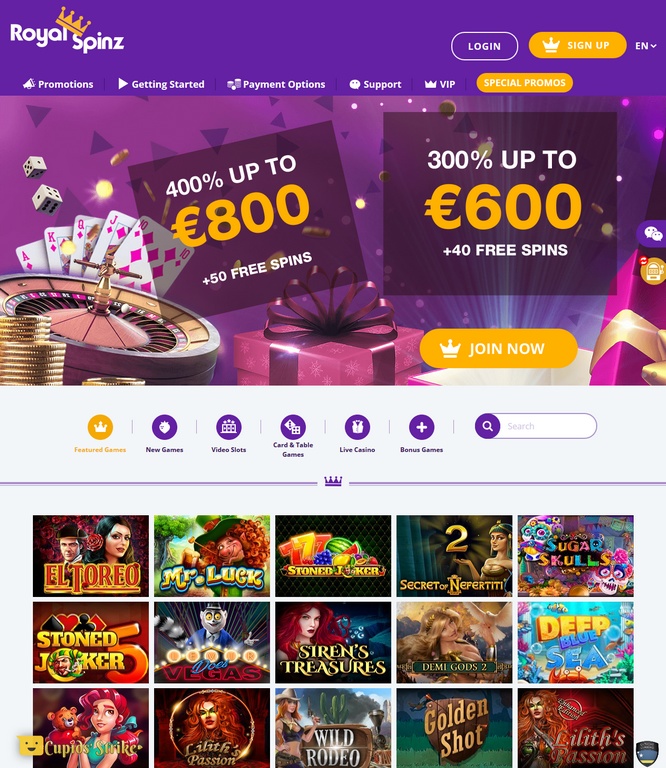Click the SIGN UP button
This screenshot has height=768, width=666.
pyautogui.click(x=577, y=45)
